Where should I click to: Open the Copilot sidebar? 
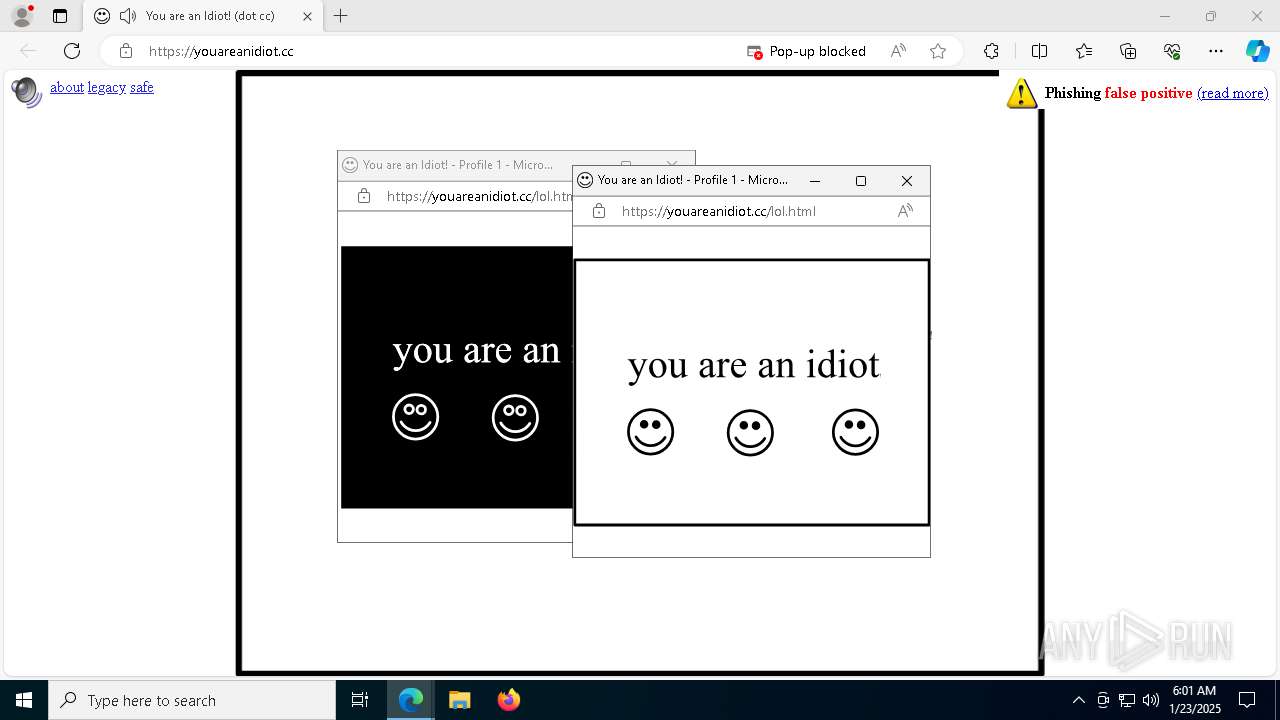tap(1257, 51)
